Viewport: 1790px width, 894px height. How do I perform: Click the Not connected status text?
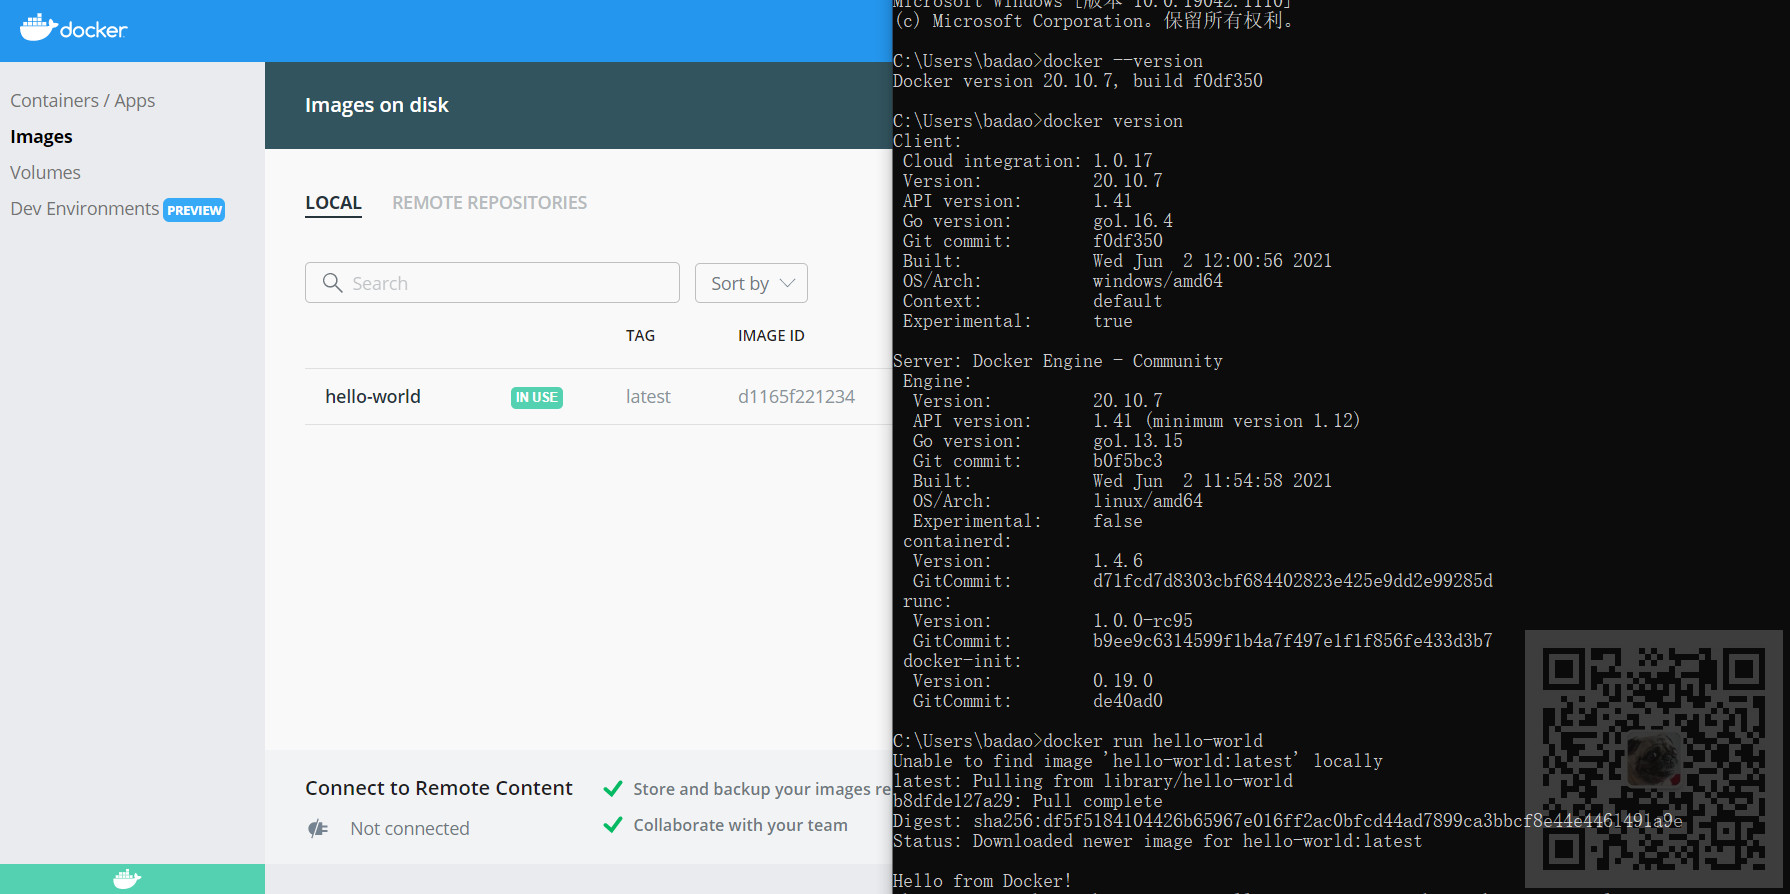point(410,828)
